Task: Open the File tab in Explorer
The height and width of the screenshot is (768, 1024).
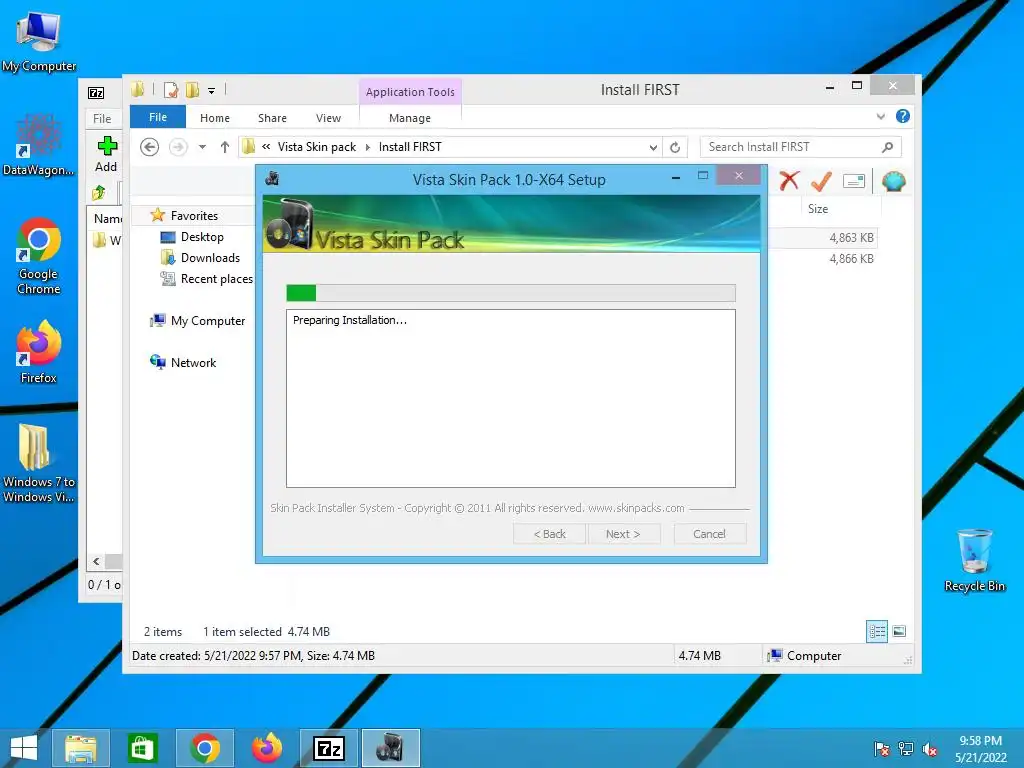Action: (x=158, y=117)
